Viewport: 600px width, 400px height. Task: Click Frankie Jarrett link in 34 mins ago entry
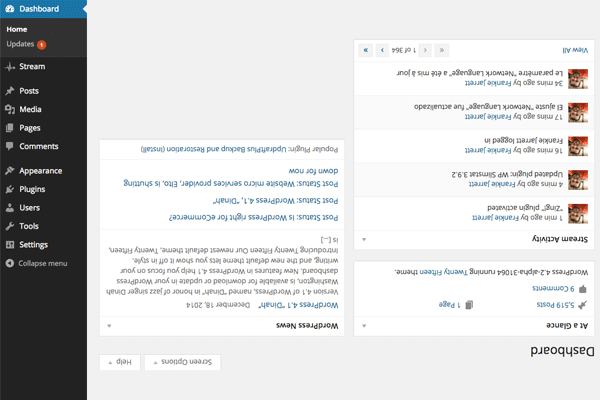[x=488, y=83]
